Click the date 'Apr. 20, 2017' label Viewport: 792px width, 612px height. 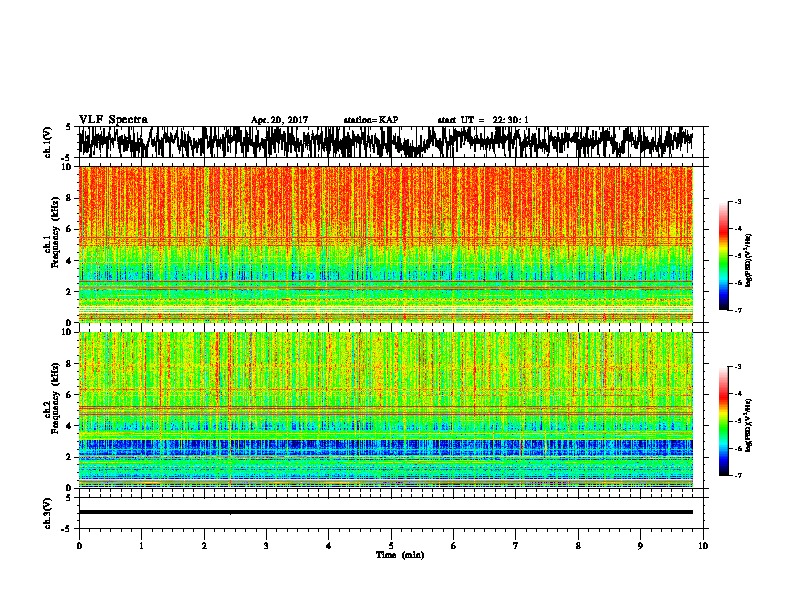click(279, 120)
